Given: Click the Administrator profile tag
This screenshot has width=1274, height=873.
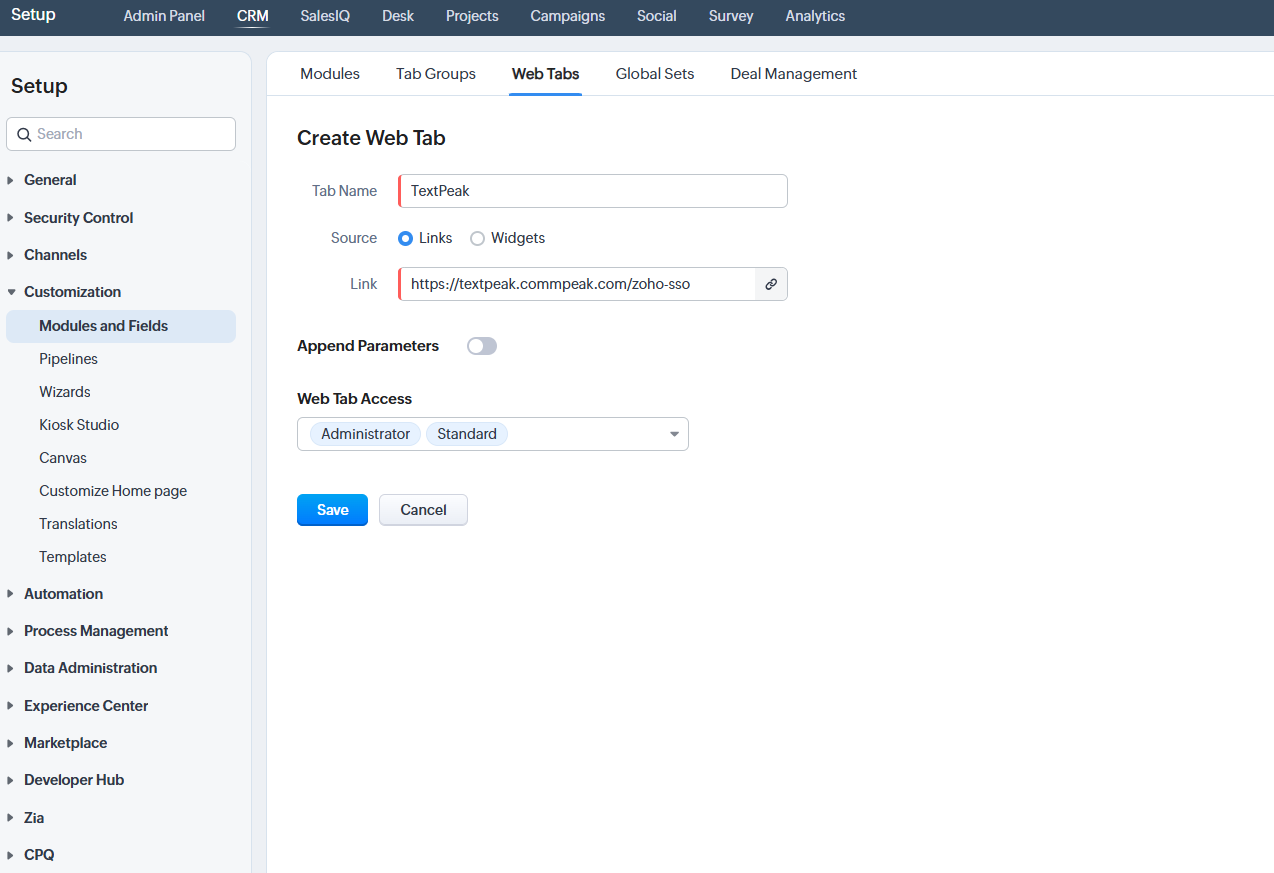Looking at the screenshot, I should 365,434.
